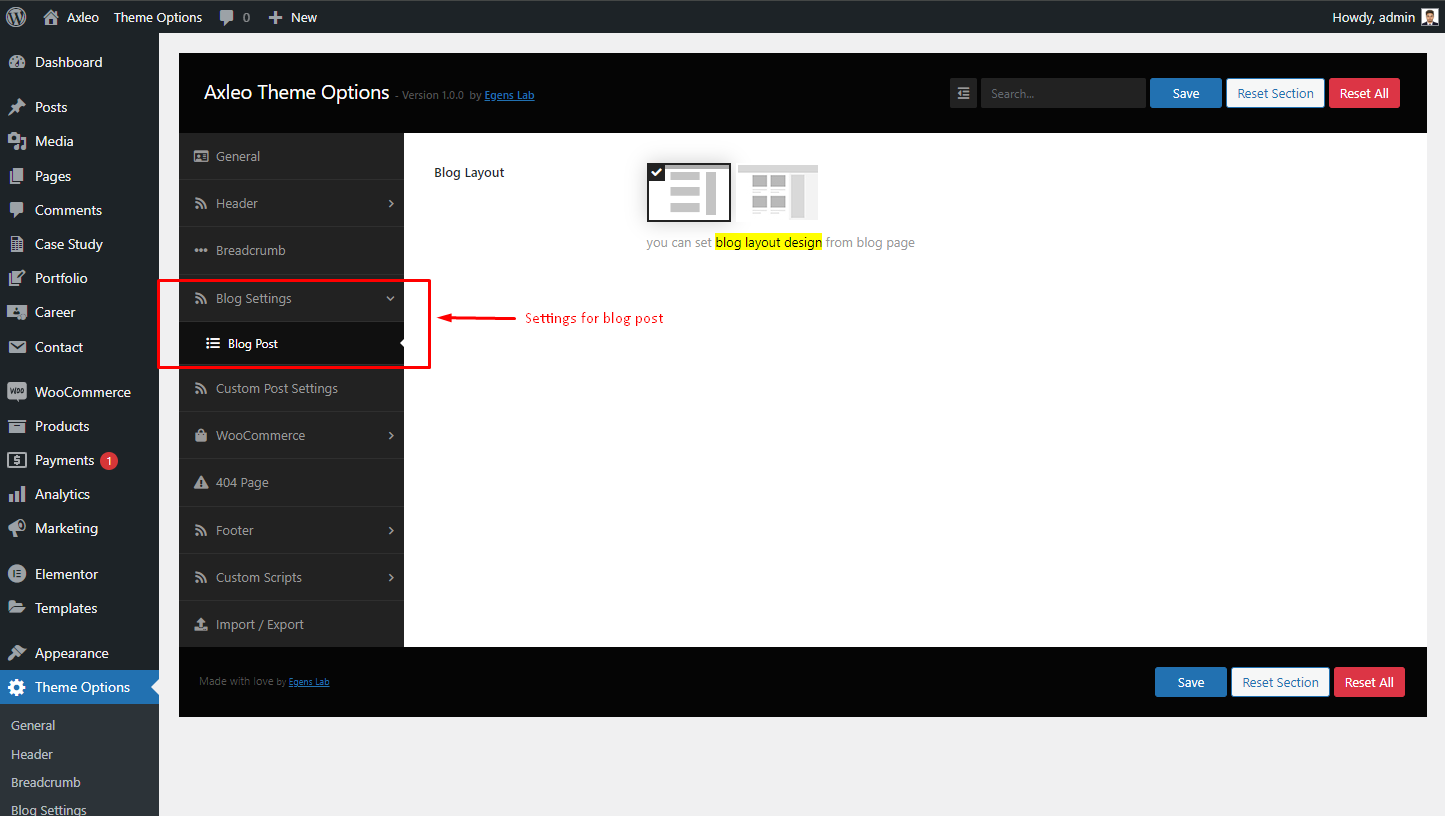Click the Pages icon in sidebar
The height and width of the screenshot is (816, 1445).
(x=16, y=176)
